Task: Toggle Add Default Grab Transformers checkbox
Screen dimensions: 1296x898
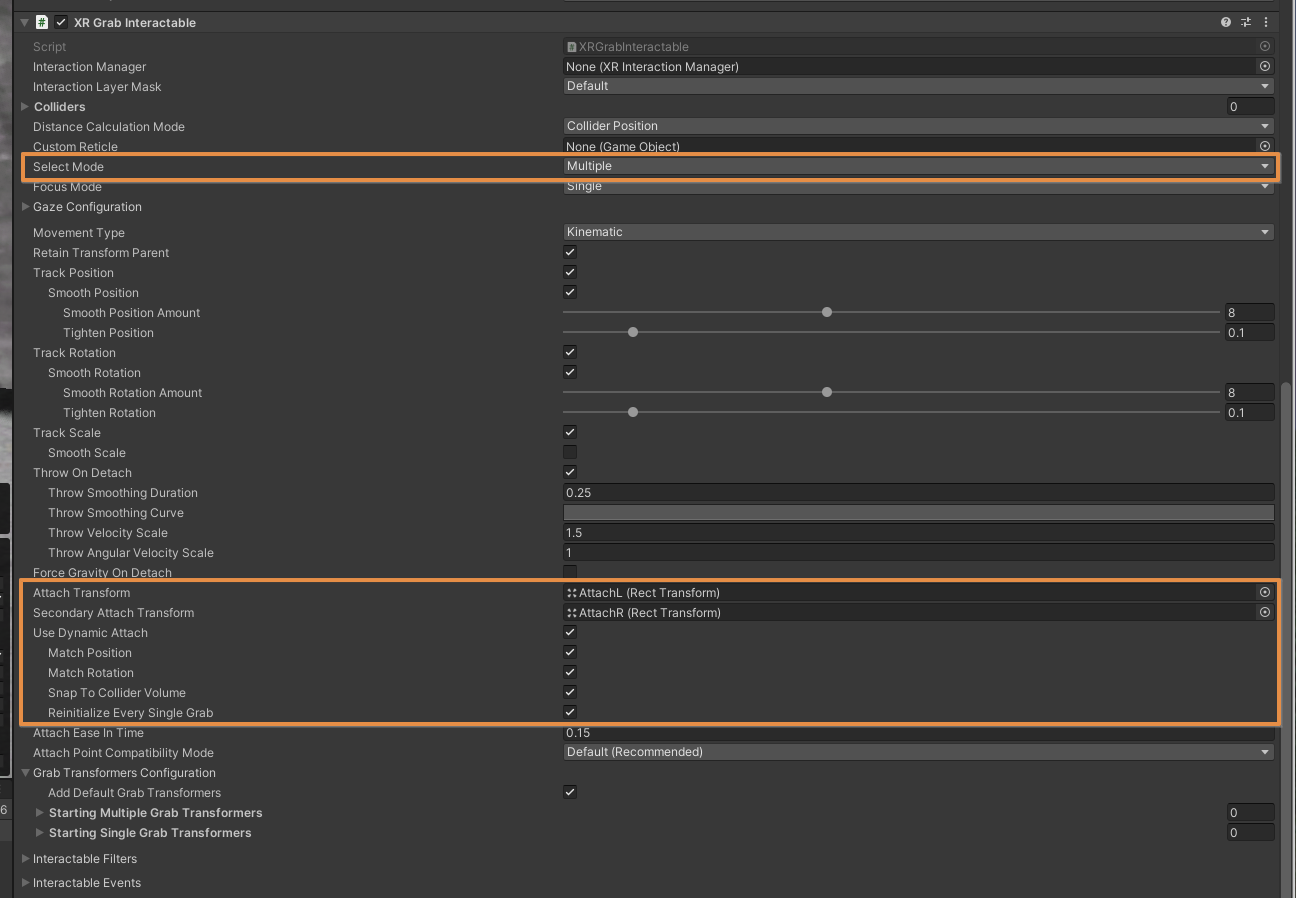Action: click(x=570, y=792)
